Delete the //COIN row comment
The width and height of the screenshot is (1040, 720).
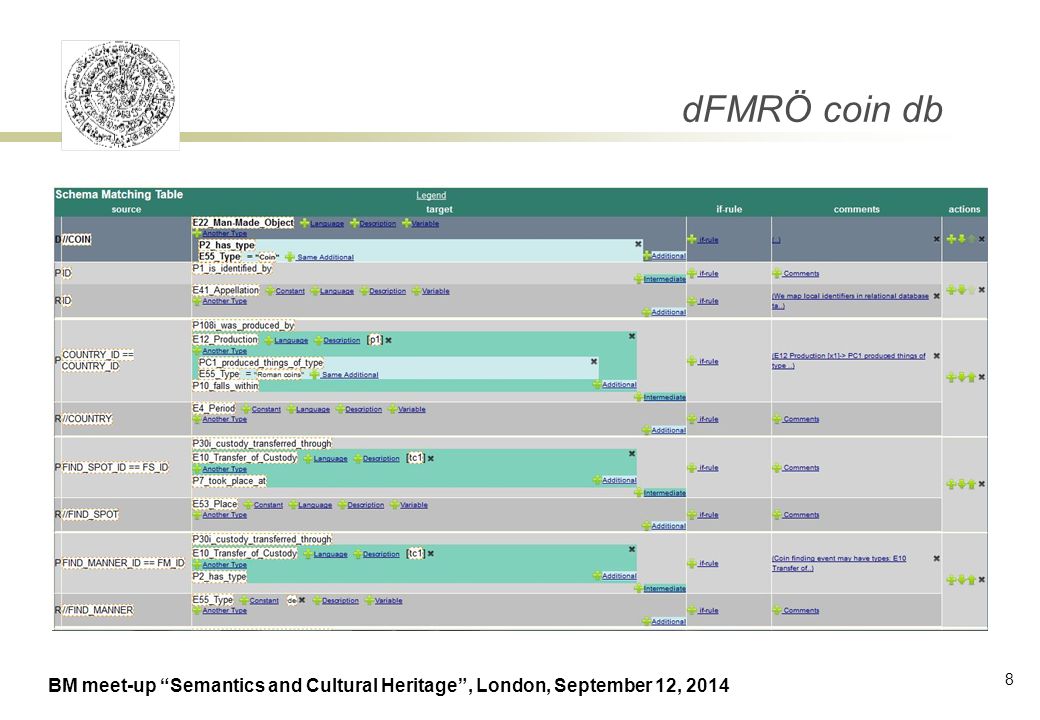click(x=937, y=239)
